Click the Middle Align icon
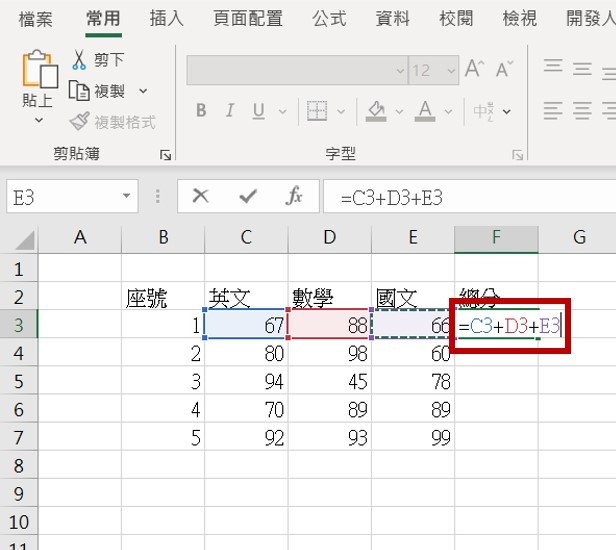616x550 pixels. [582, 69]
